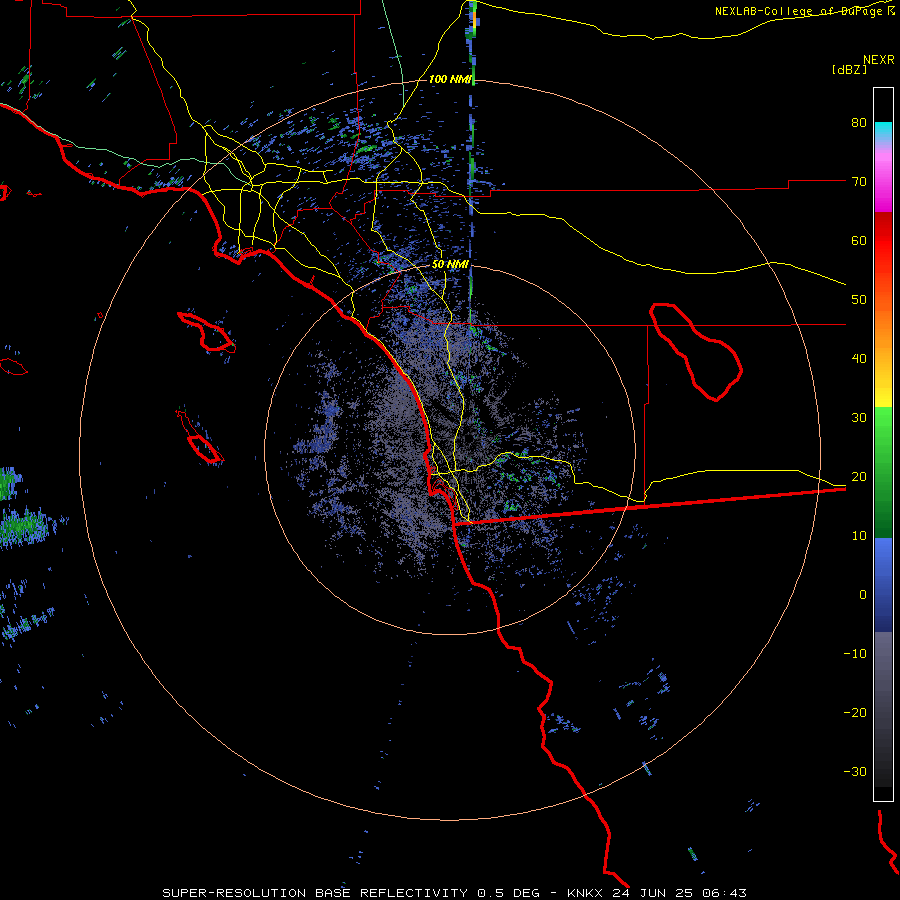The height and width of the screenshot is (900, 900).
Task: Click the 70 dBZ scale value
Action: (x=859, y=181)
